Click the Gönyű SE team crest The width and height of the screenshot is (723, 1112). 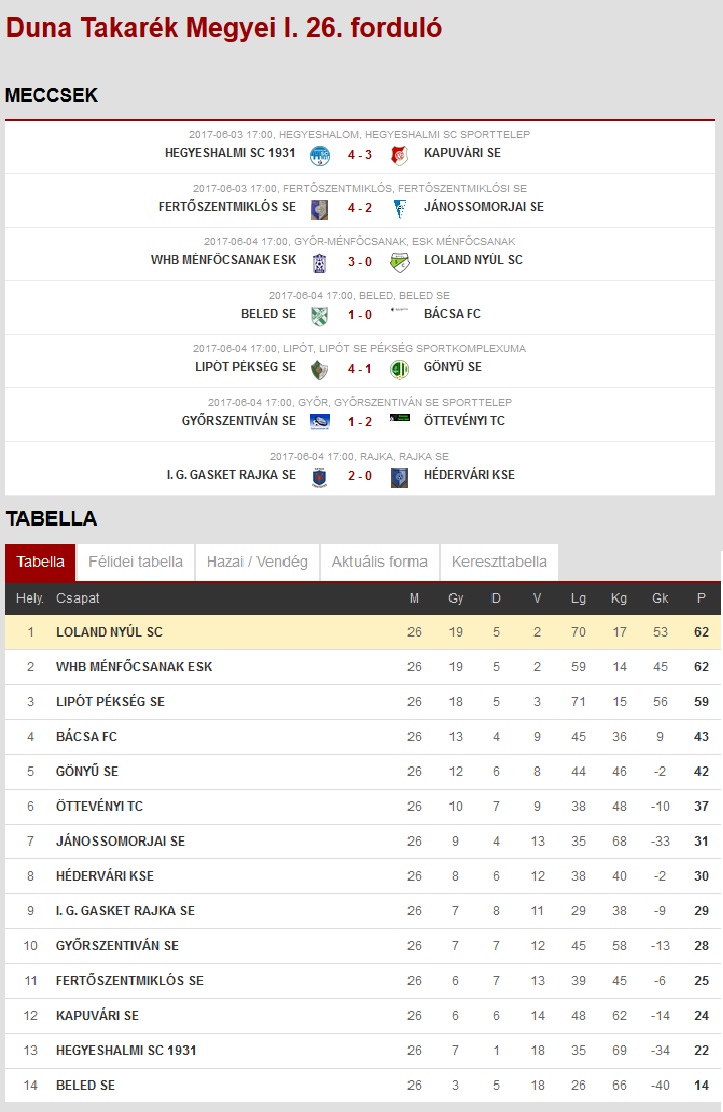pos(400,369)
